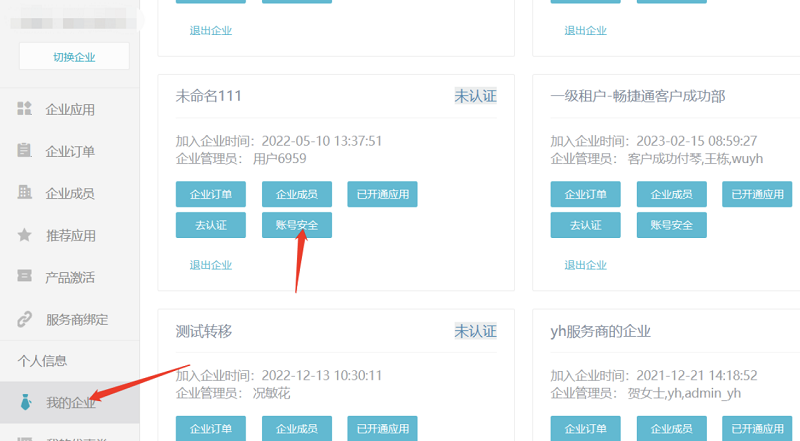Open 我的企业 in the sidebar
Viewport: 800px width, 441px height.
[70, 402]
